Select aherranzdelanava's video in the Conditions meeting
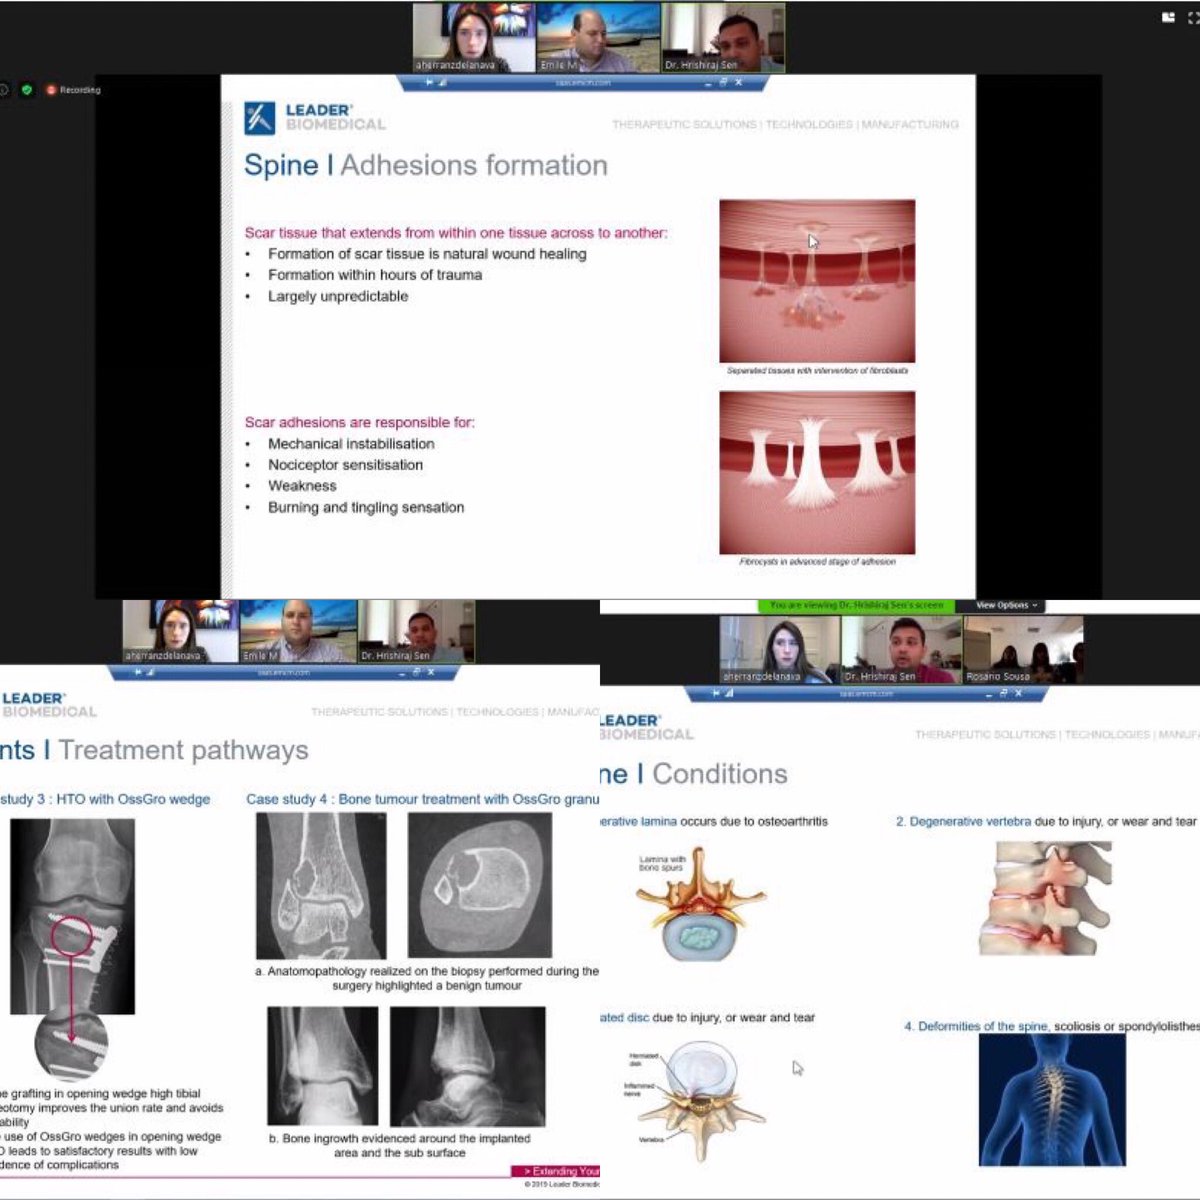The image size is (1200, 1200). click(x=780, y=649)
